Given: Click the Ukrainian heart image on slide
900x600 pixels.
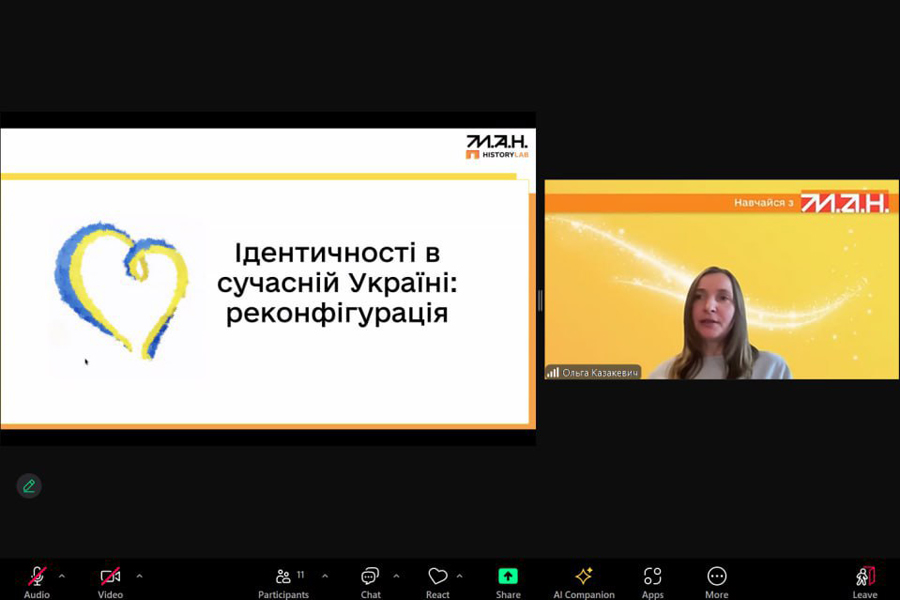Looking at the screenshot, I should coord(122,290).
